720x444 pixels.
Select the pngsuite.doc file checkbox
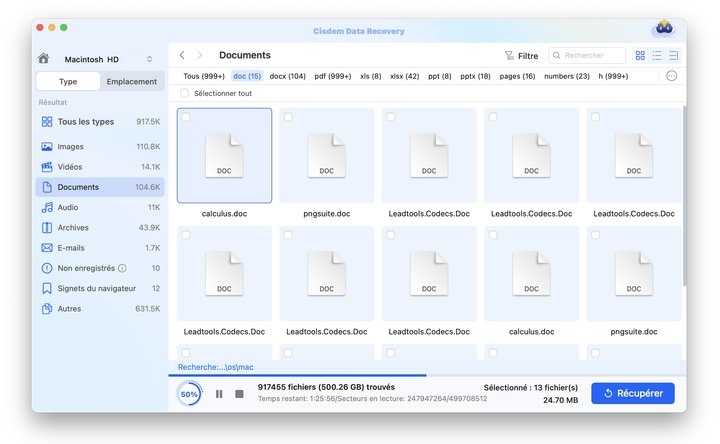pyautogui.click(x=288, y=118)
